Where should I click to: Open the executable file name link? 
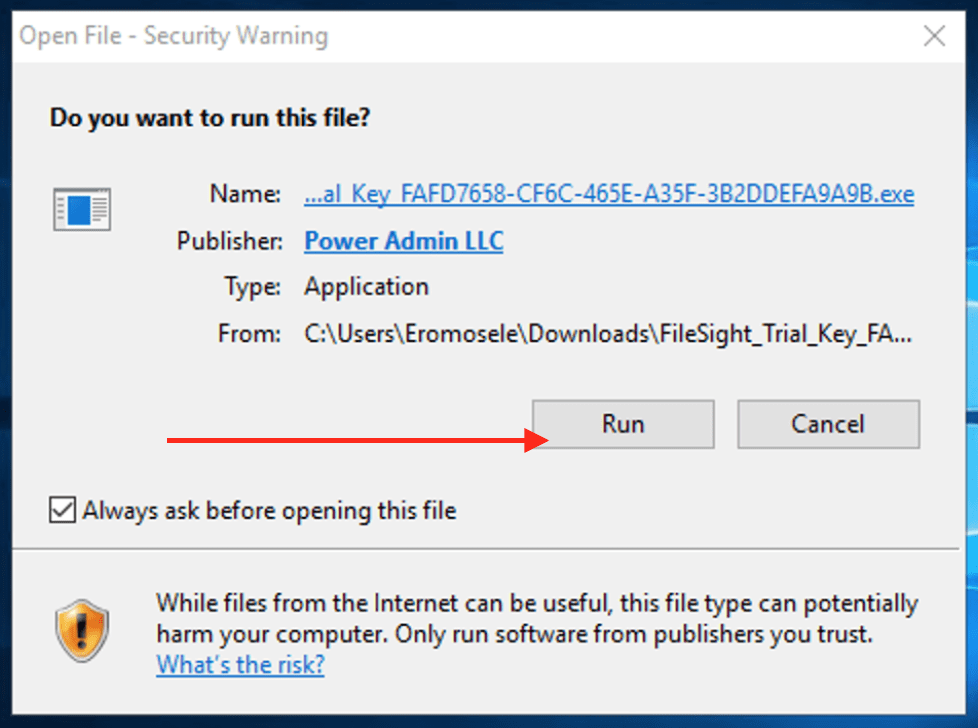(x=608, y=194)
